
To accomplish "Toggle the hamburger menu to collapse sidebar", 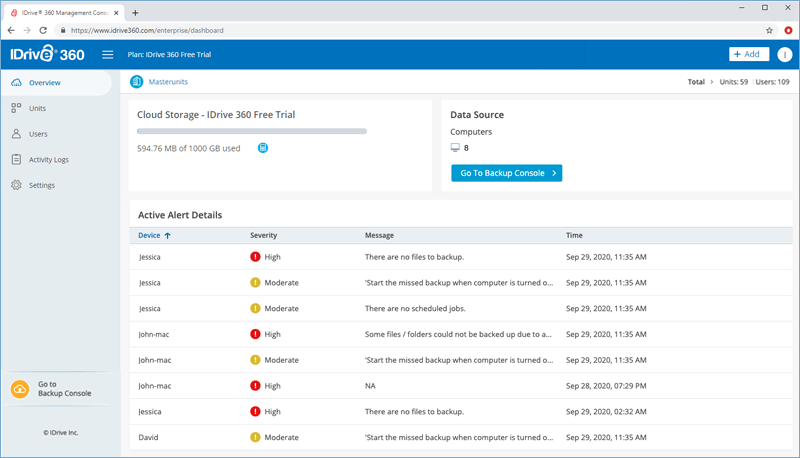I will point(108,55).
